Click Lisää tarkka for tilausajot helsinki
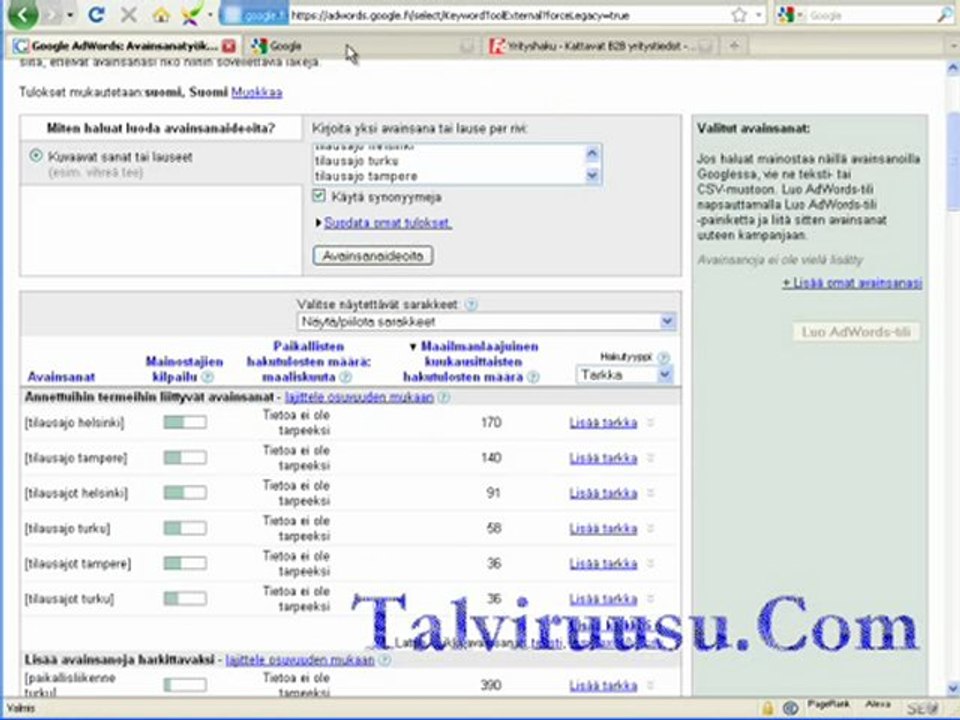960x720 pixels. click(603, 493)
